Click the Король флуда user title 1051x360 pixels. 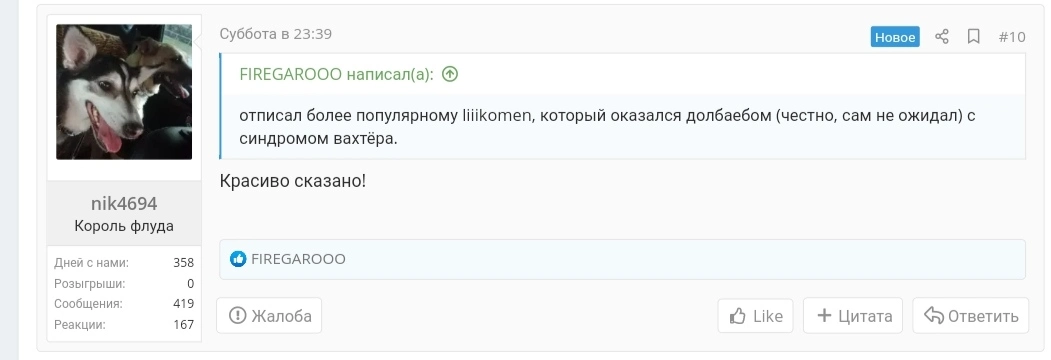[x=124, y=226]
